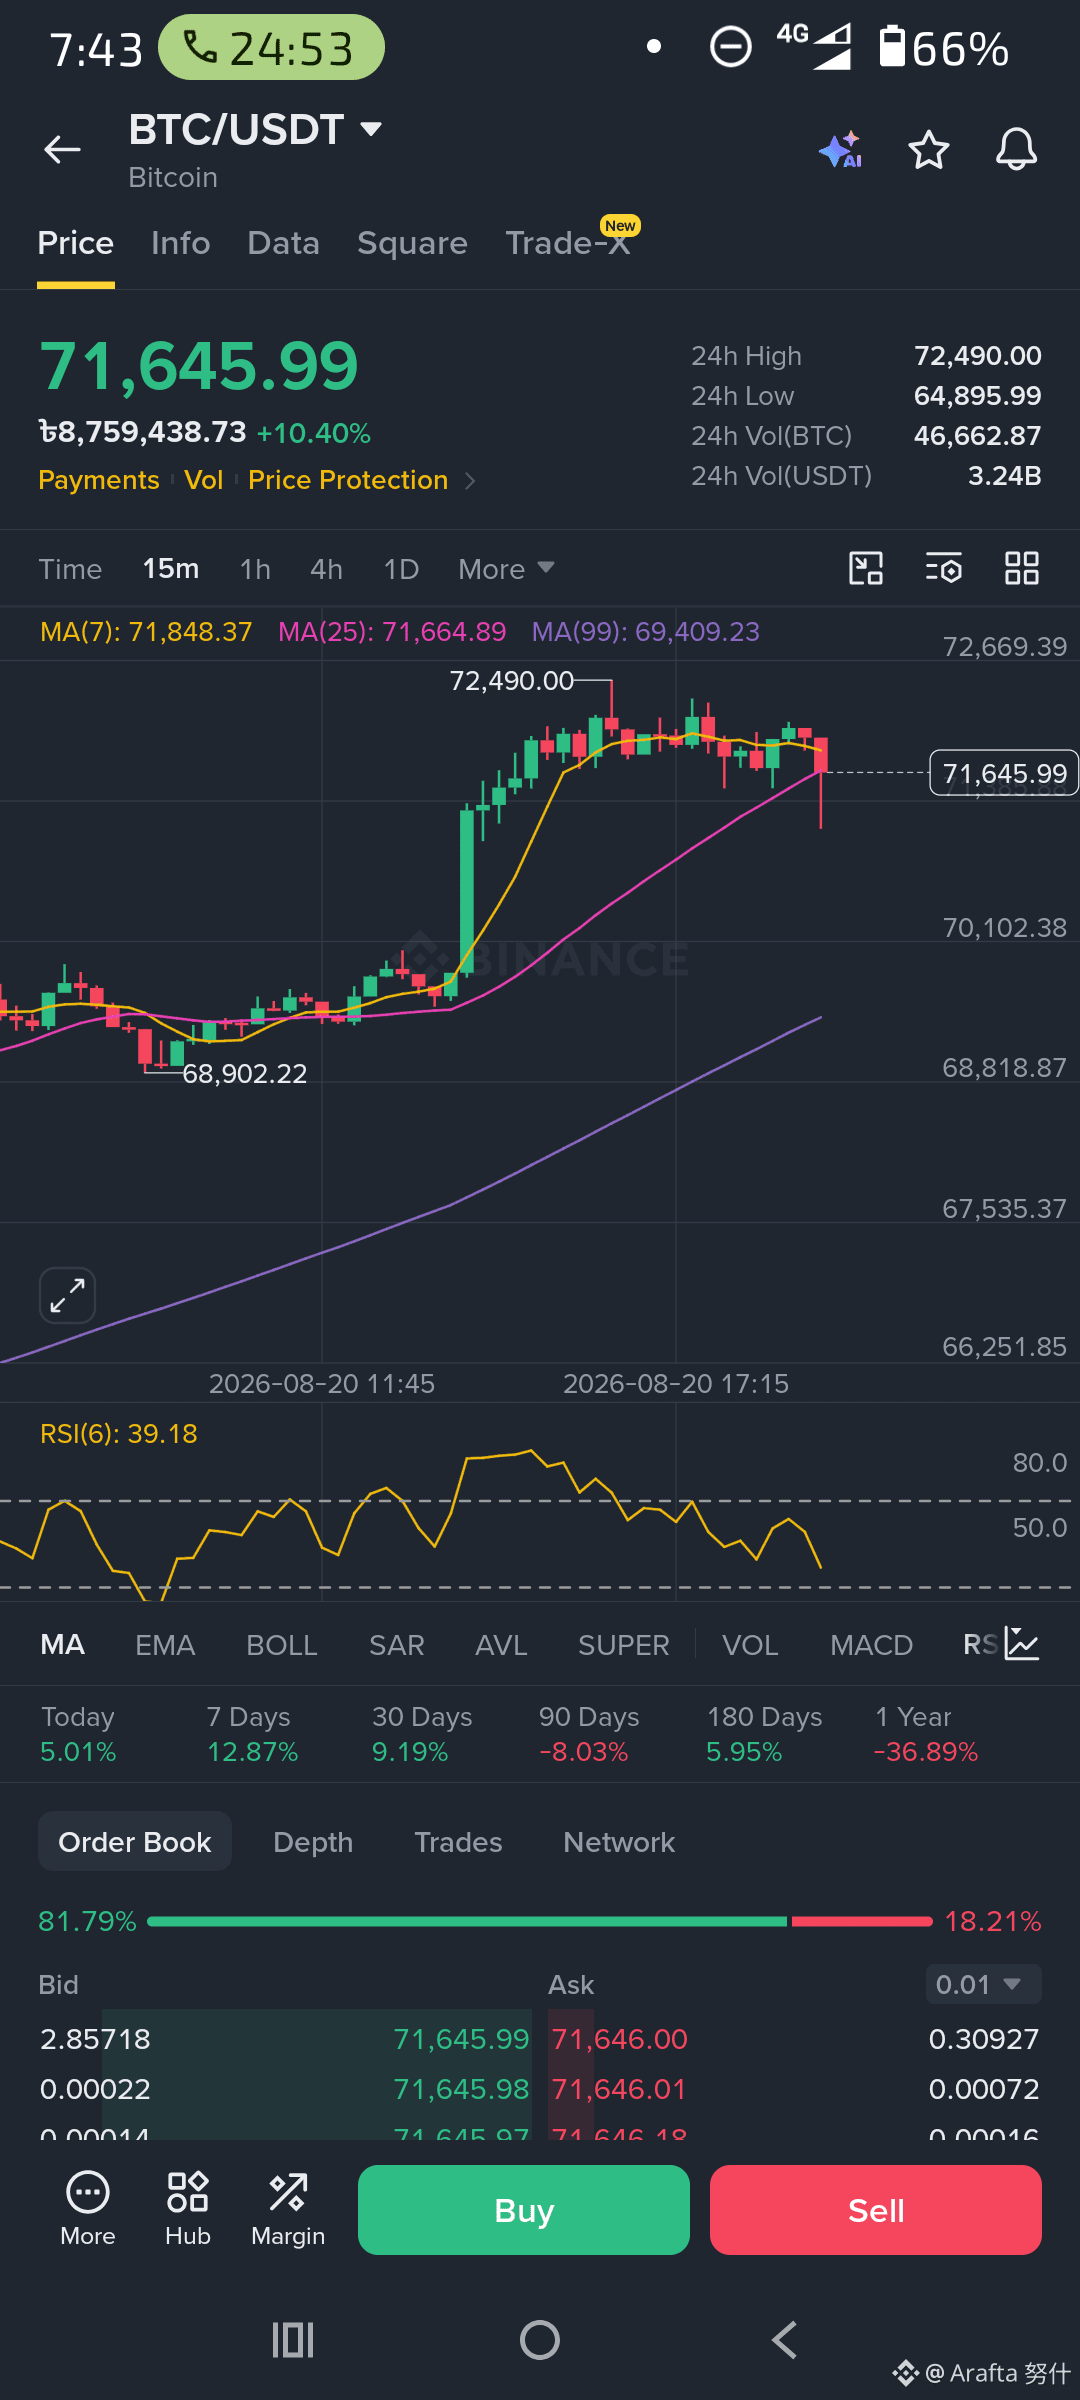The width and height of the screenshot is (1080, 2400).
Task: Open the indicator chart settings icon
Action: coord(1022,1645)
